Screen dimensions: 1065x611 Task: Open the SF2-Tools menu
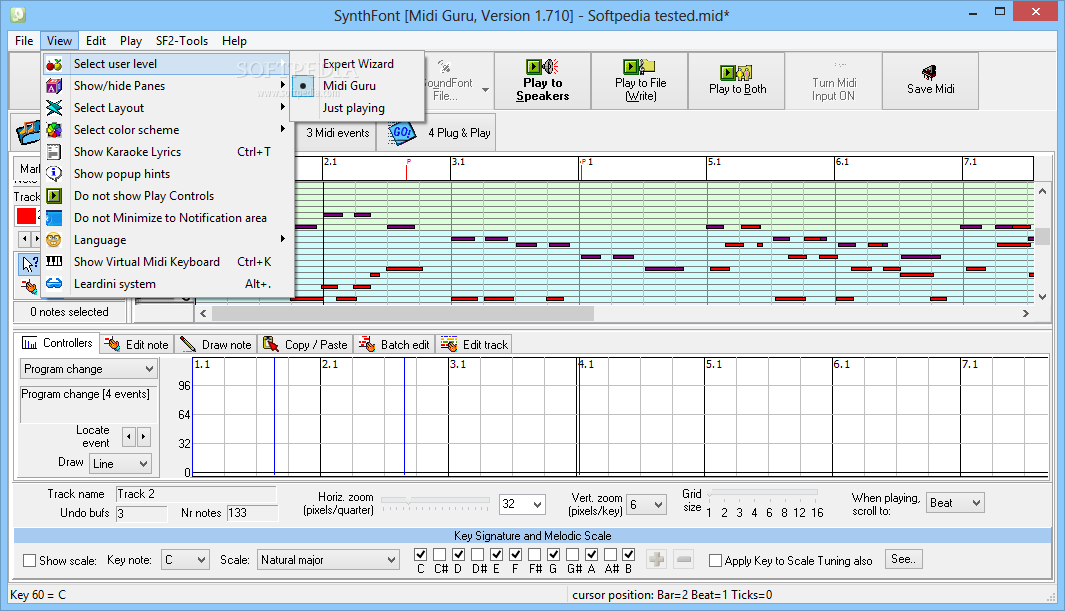coord(182,41)
